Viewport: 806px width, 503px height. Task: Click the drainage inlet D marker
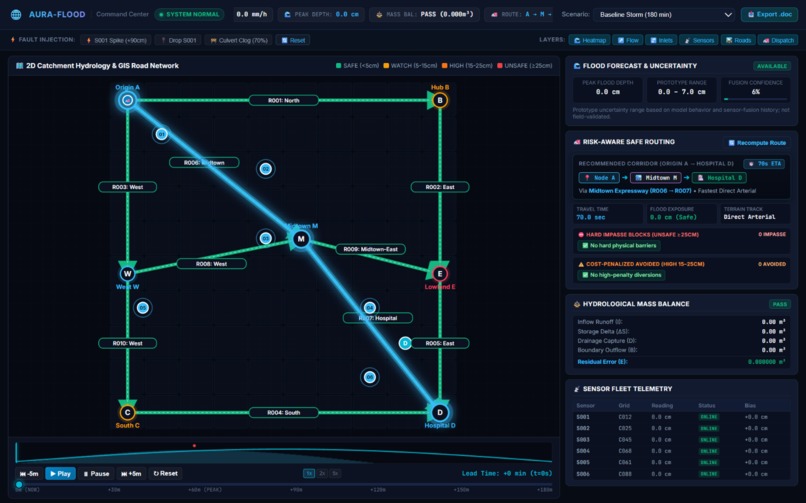click(405, 343)
